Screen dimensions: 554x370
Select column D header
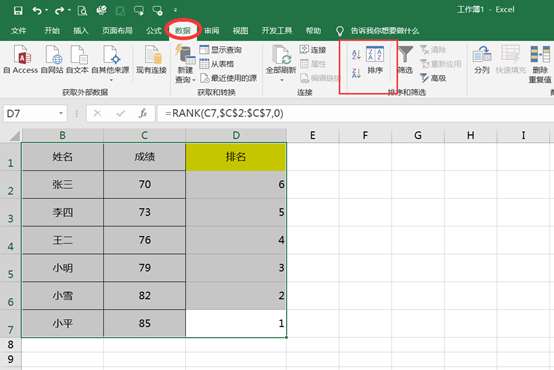coord(236,135)
